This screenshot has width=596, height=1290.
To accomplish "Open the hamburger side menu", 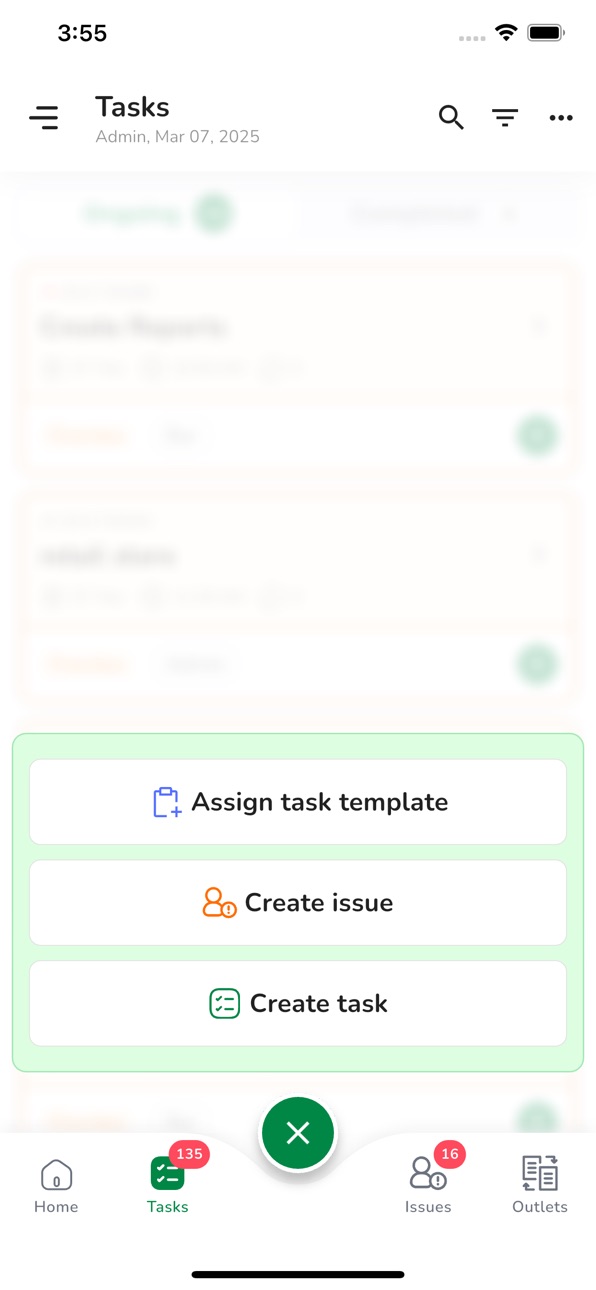I will coord(44,118).
